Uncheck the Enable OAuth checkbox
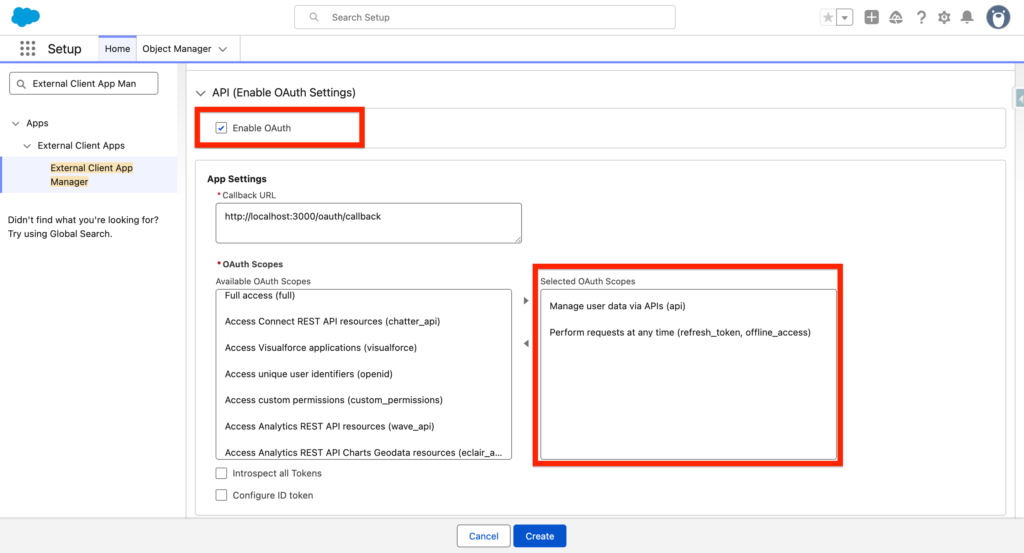This screenshot has width=1024, height=553. 221,128
